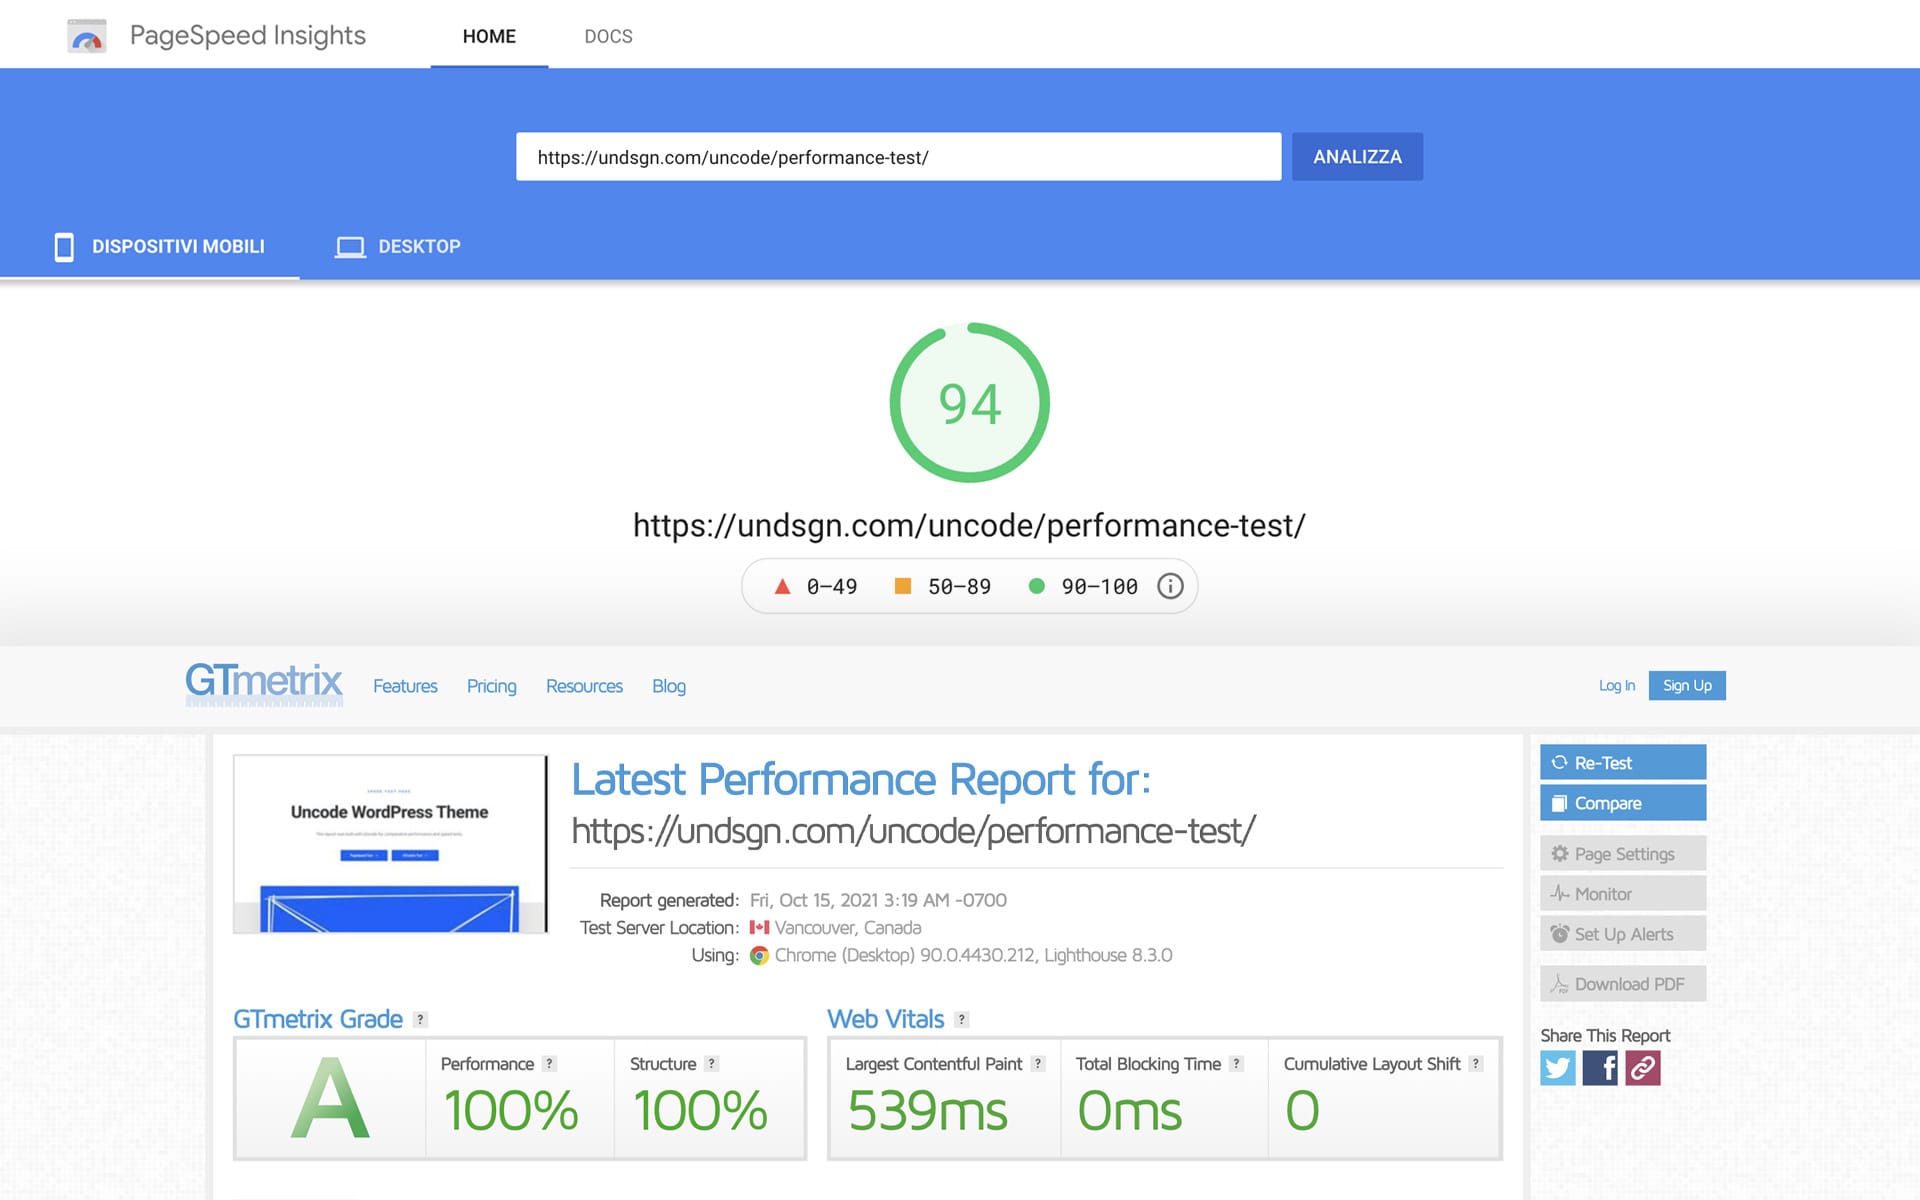
Task: Click the Re-Test button
Action: 1623,762
